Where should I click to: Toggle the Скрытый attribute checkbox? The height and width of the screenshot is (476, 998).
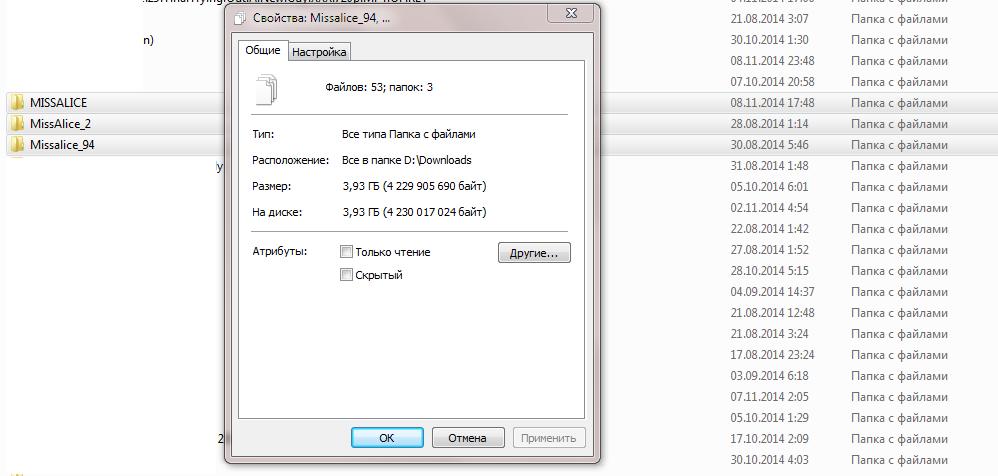coord(346,275)
